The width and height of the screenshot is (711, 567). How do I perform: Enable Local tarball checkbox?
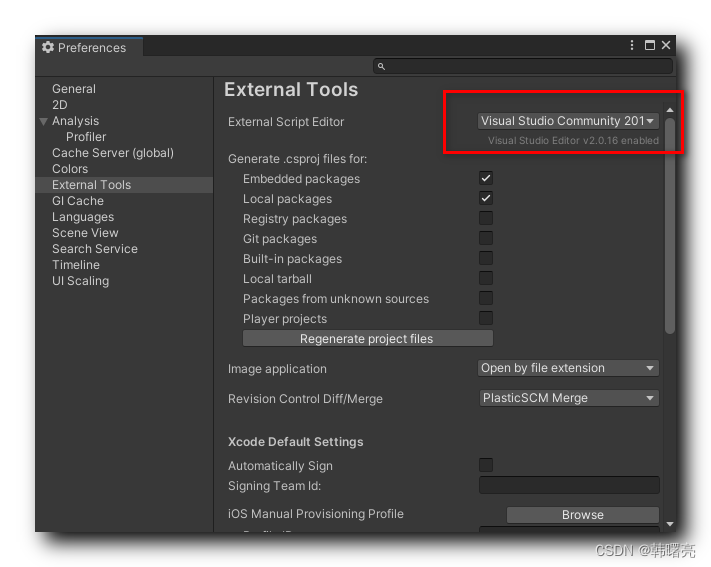(x=486, y=278)
